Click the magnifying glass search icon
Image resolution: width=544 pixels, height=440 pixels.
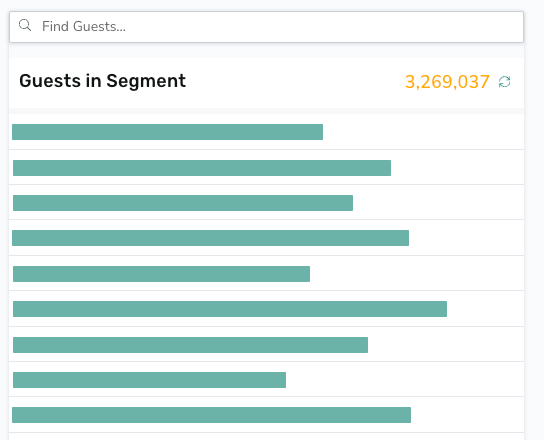25,25
